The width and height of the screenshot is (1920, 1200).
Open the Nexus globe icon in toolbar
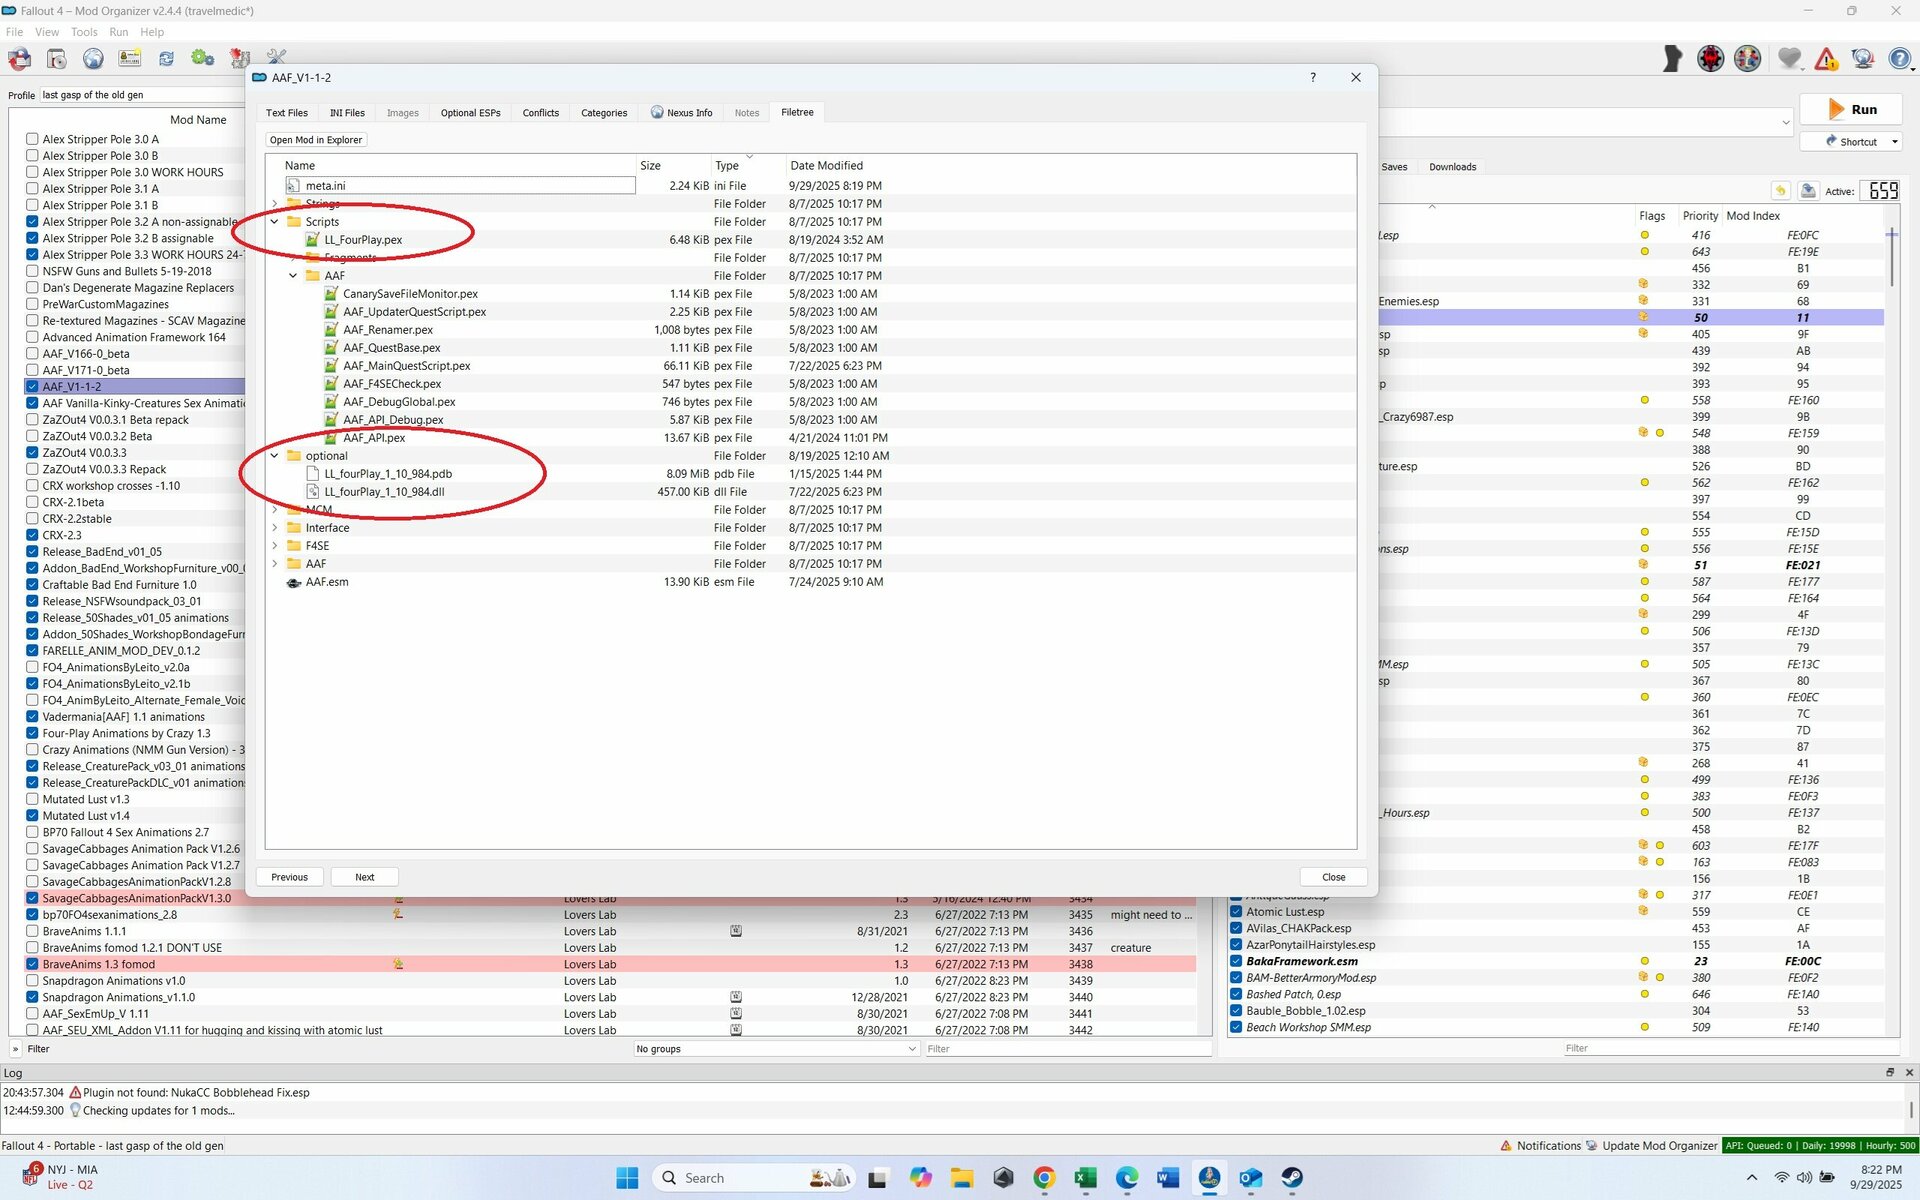(x=93, y=59)
